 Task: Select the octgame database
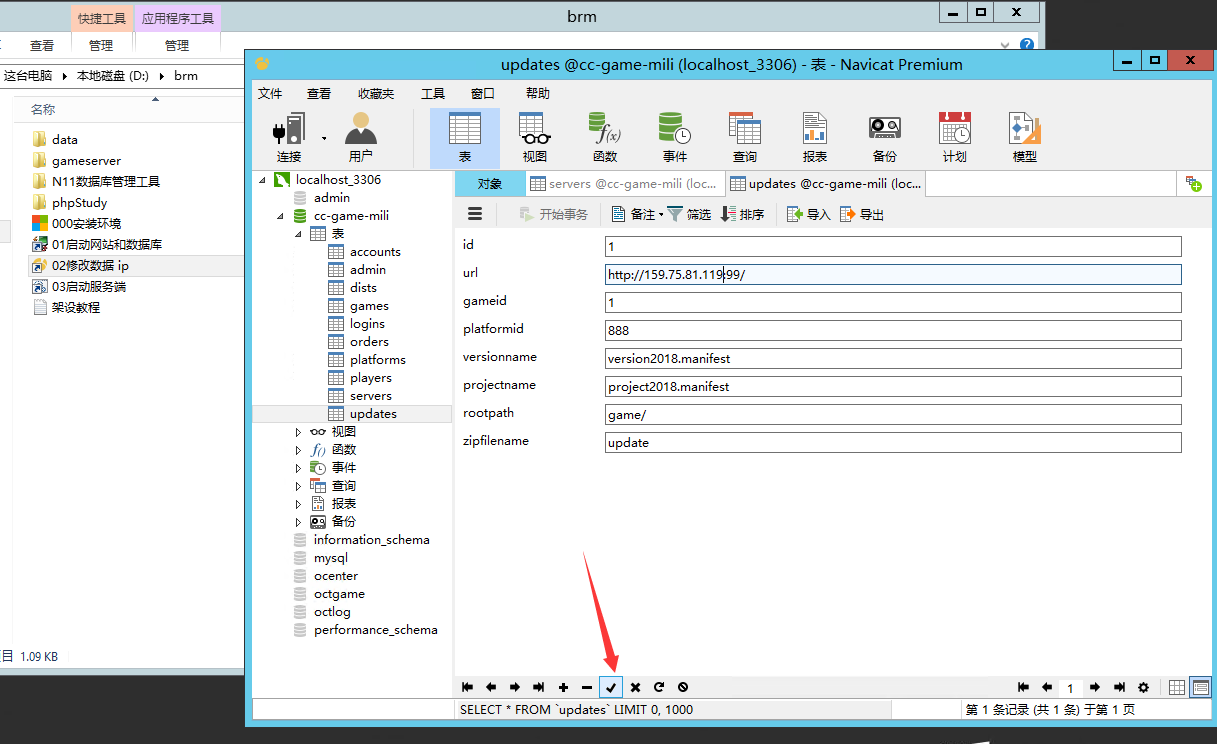(339, 594)
